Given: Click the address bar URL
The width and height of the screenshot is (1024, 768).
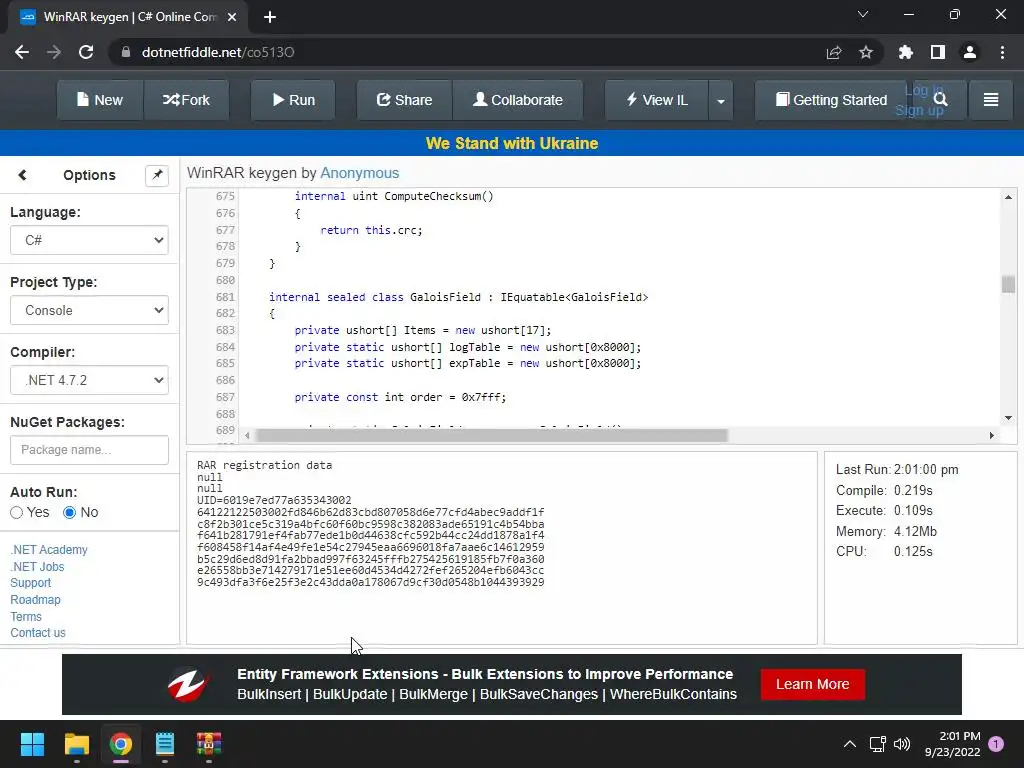Looking at the screenshot, I should [218, 52].
